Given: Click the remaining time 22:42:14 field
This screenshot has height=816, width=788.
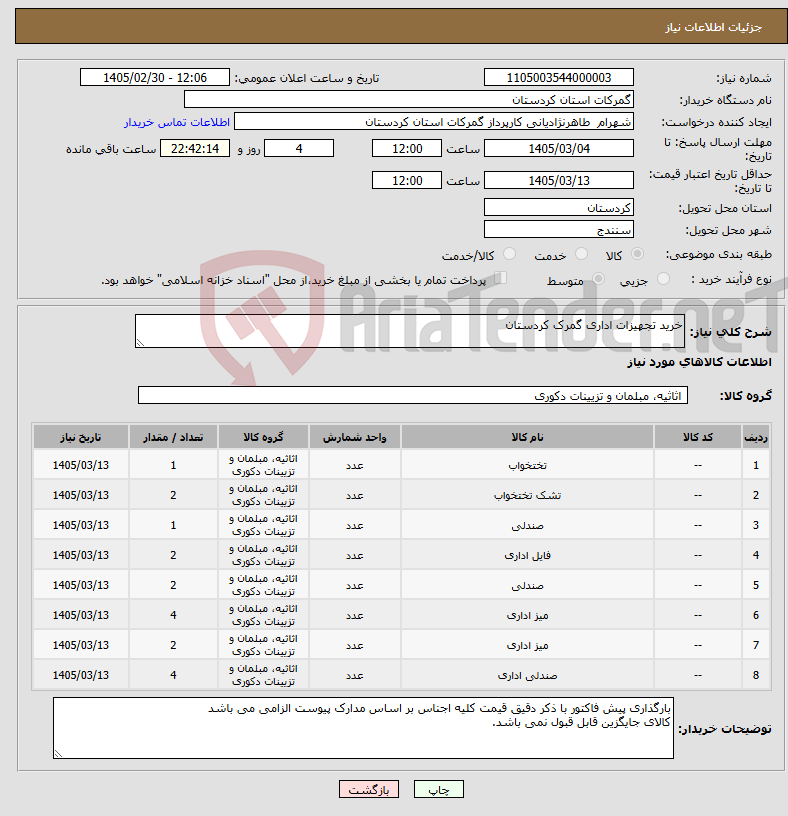Looking at the screenshot, I should click(x=195, y=149).
